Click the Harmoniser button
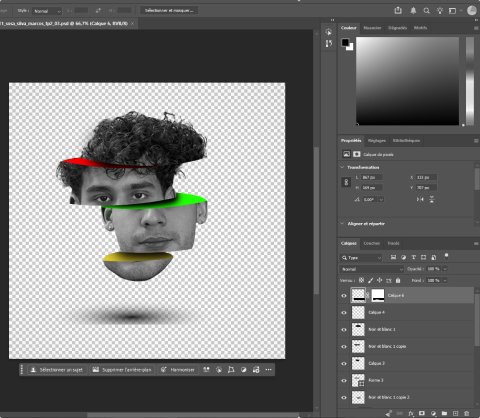This screenshot has height=418, width=480. [178, 370]
